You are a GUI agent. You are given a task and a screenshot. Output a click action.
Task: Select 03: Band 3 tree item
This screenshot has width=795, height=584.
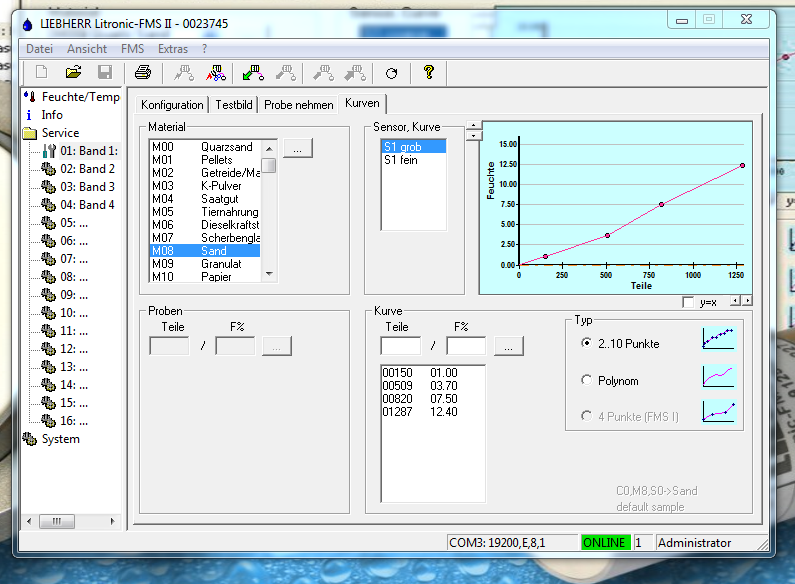[87, 187]
